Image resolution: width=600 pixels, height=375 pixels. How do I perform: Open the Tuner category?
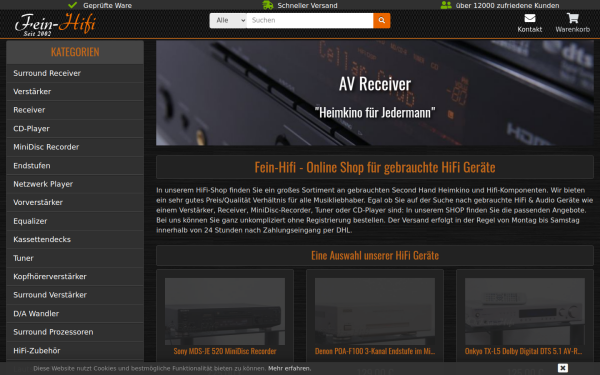(x=75, y=258)
